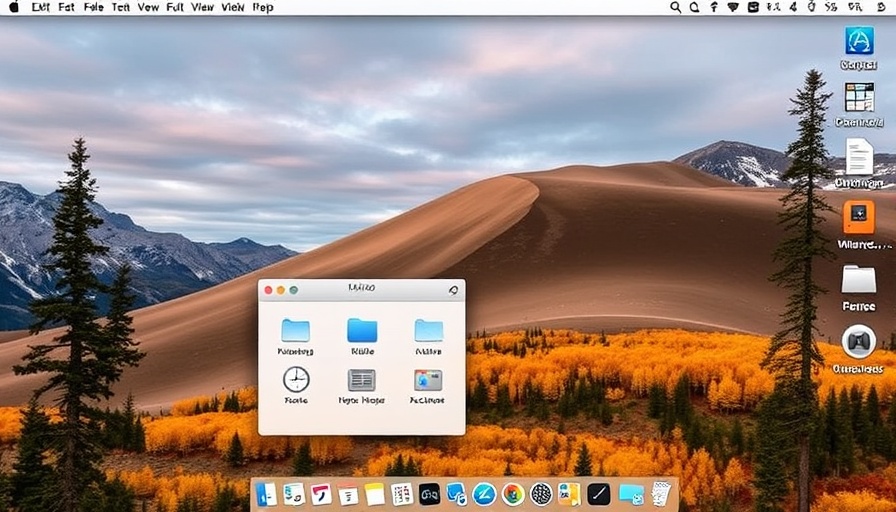Open the yellow-blue document stack dock icon

tap(569, 494)
